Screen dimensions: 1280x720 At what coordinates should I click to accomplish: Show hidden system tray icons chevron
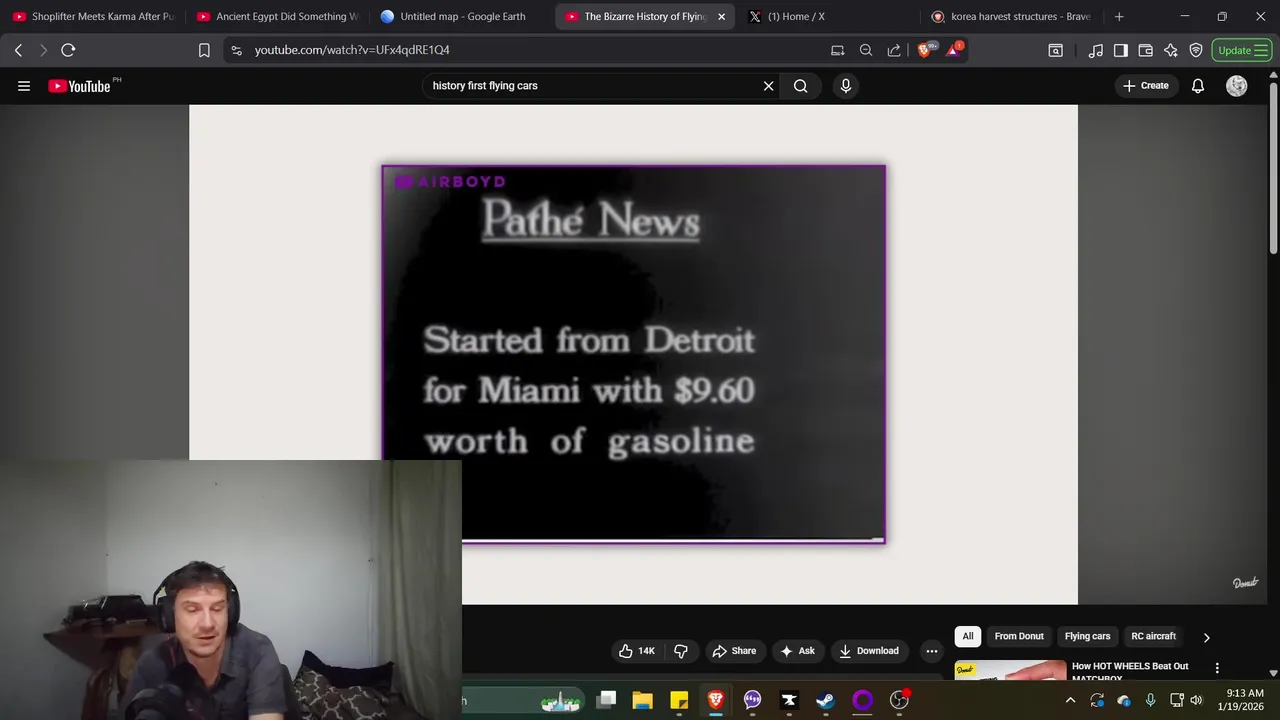point(1070,700)
